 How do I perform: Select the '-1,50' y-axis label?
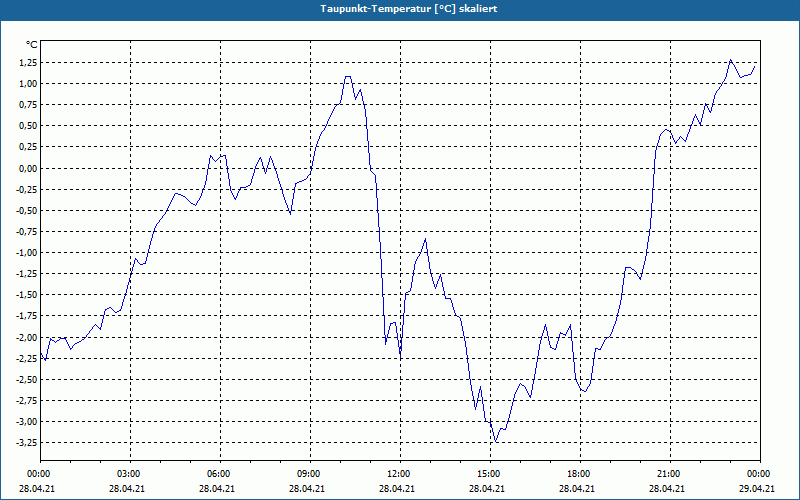(27, 295)
